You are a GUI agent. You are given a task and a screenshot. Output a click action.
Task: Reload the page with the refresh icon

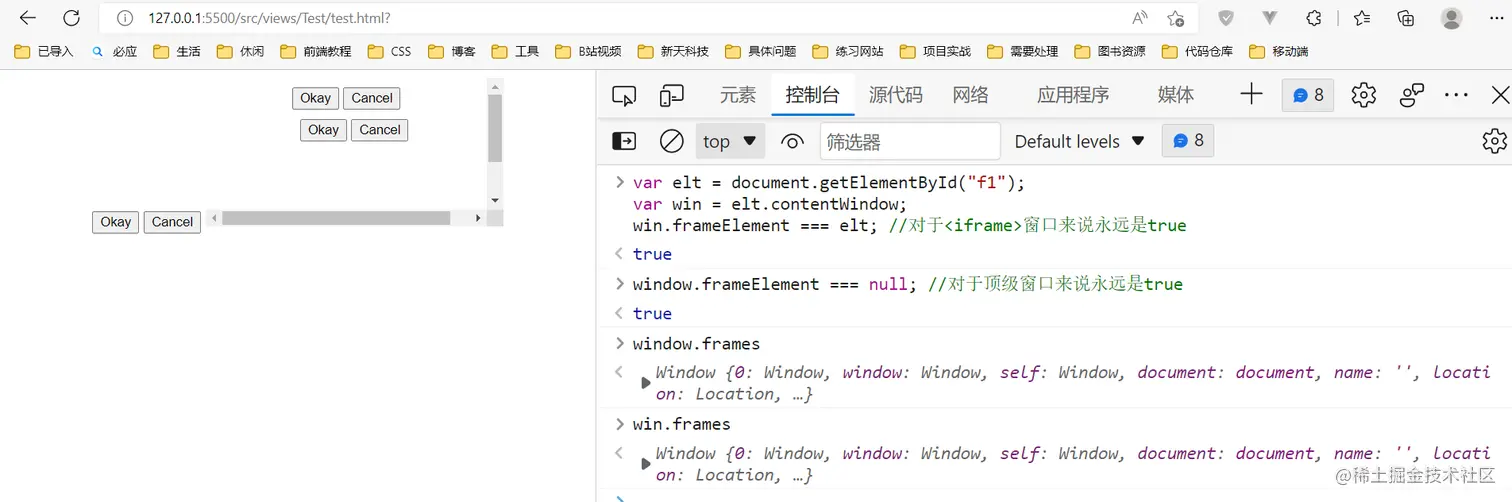click(x=71, y=18)
